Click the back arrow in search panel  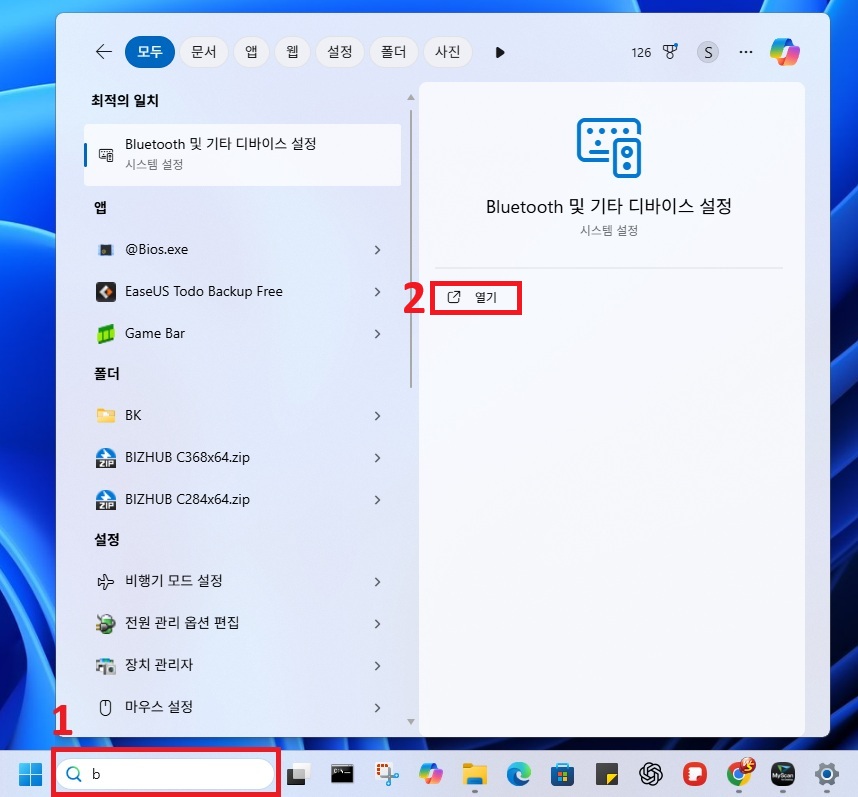[x=103, y=52]
